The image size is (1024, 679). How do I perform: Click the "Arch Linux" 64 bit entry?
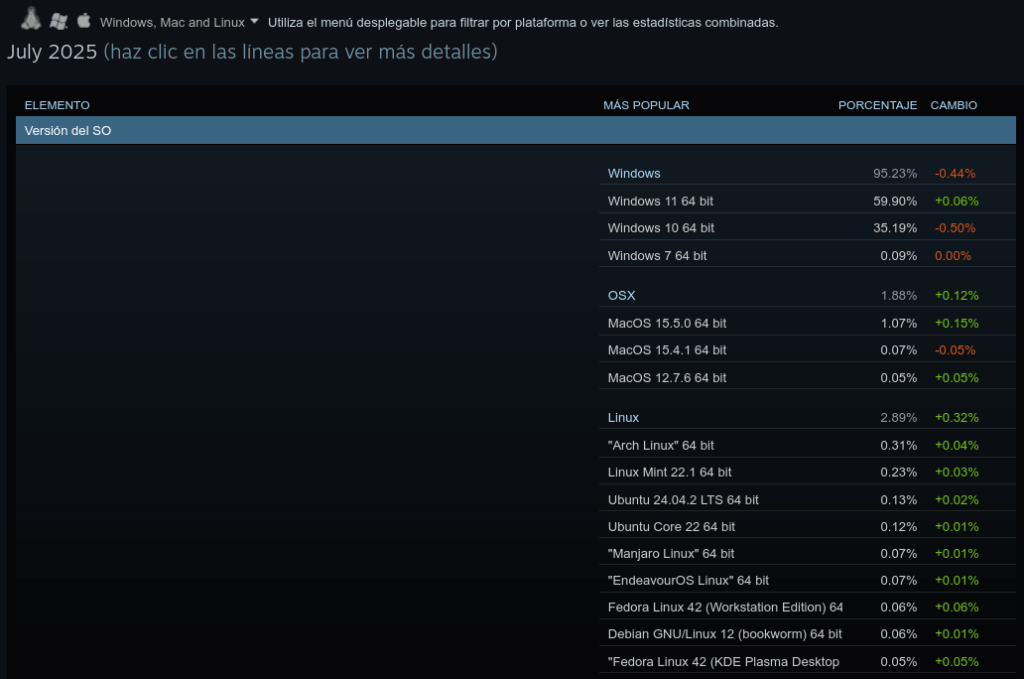pyautogui.click(x=661, y=445)
